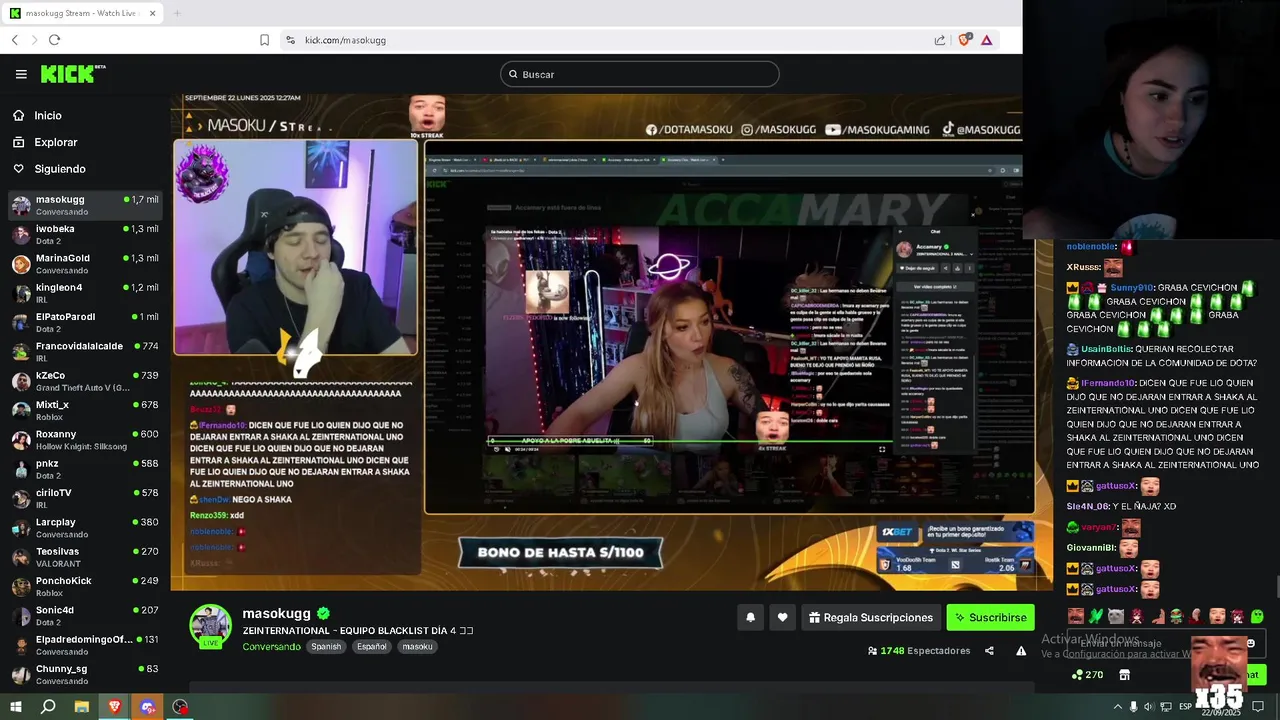Open the Brave shields lion icon
This screenshot has height=720, width=1280.
(964, 40)
